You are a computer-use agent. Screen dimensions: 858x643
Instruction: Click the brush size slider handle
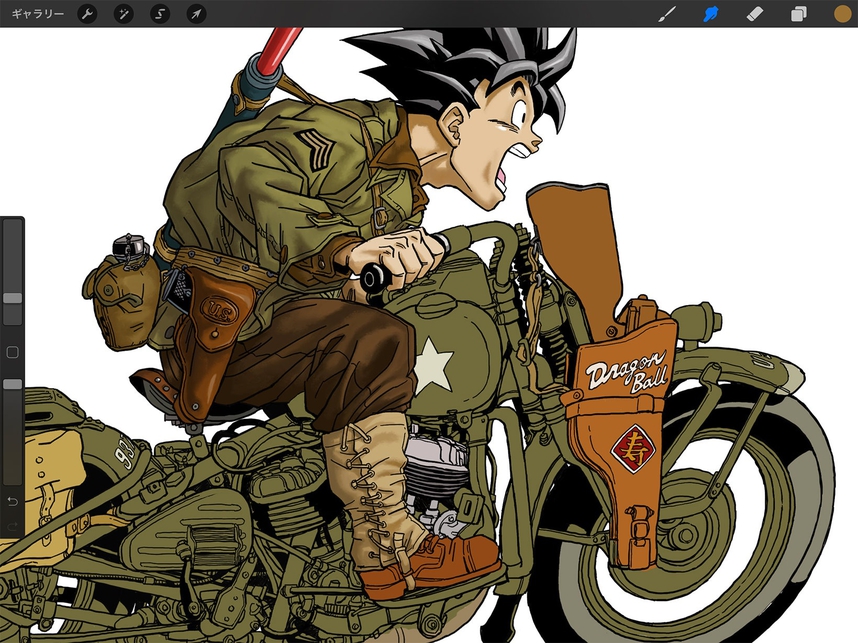pos(13,297)
